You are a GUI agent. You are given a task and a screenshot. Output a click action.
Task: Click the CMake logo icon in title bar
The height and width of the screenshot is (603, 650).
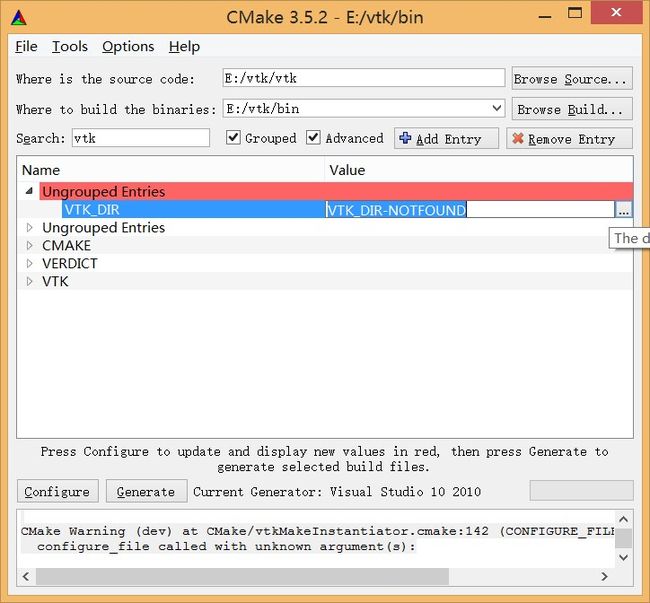pos(19,18)
